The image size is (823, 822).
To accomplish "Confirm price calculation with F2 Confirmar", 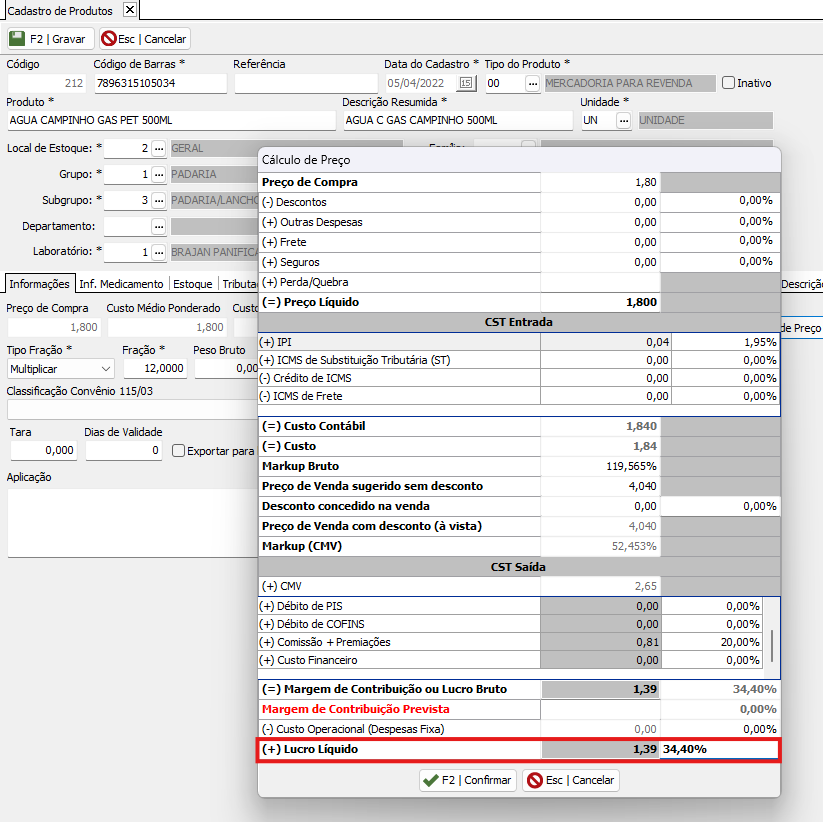I will coord(467,780).
